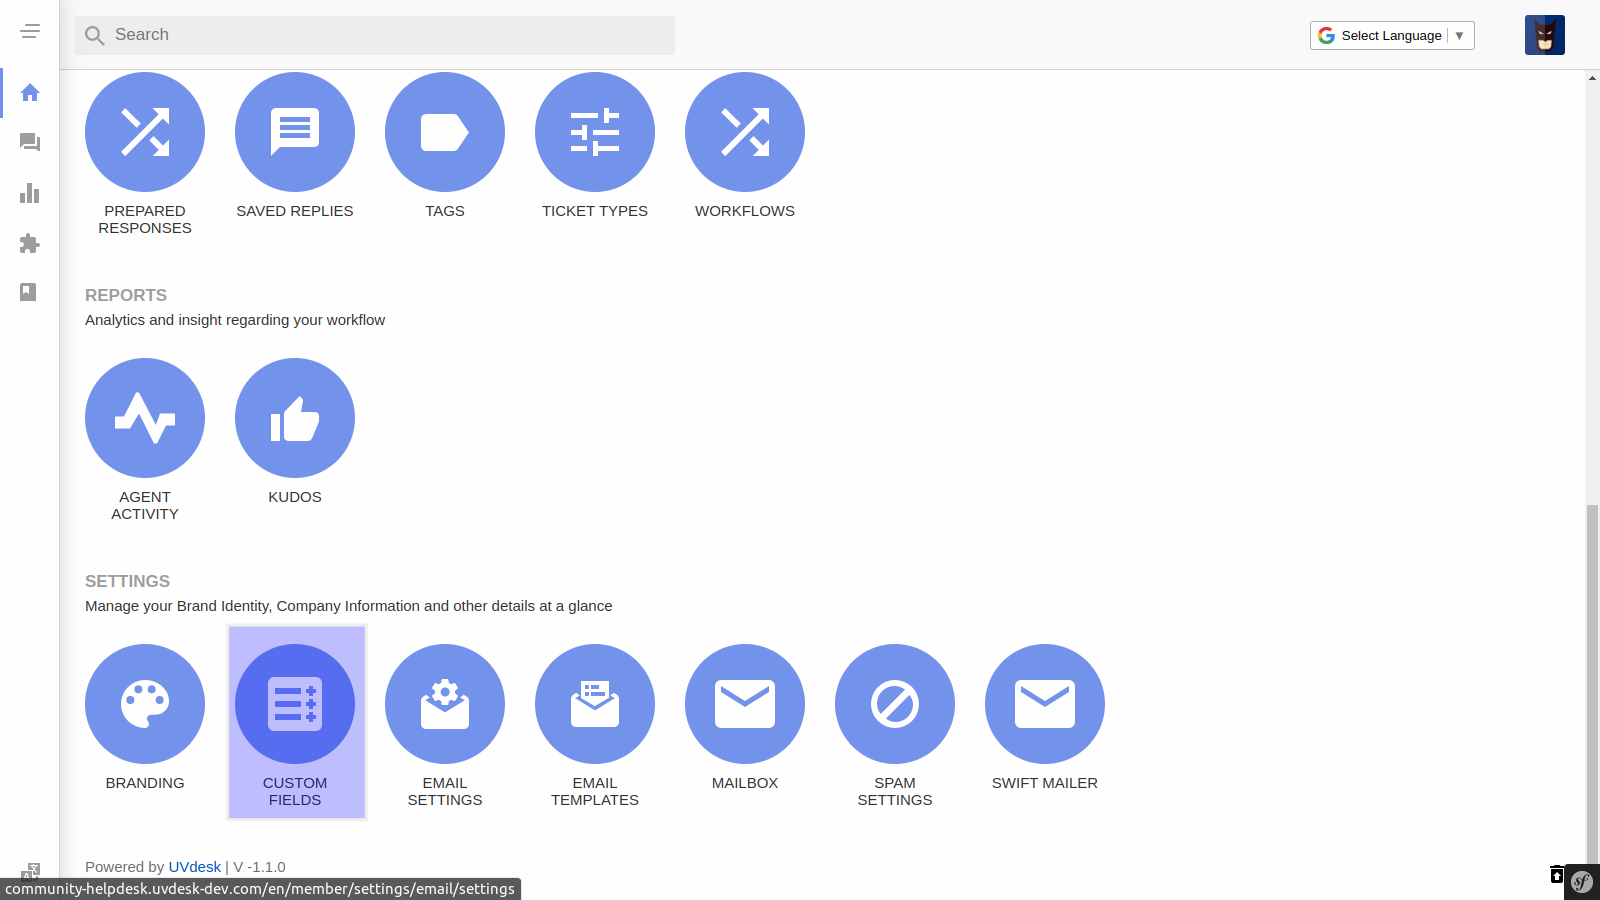
Task: Open the Workflows icon
Action: point(745,132)
